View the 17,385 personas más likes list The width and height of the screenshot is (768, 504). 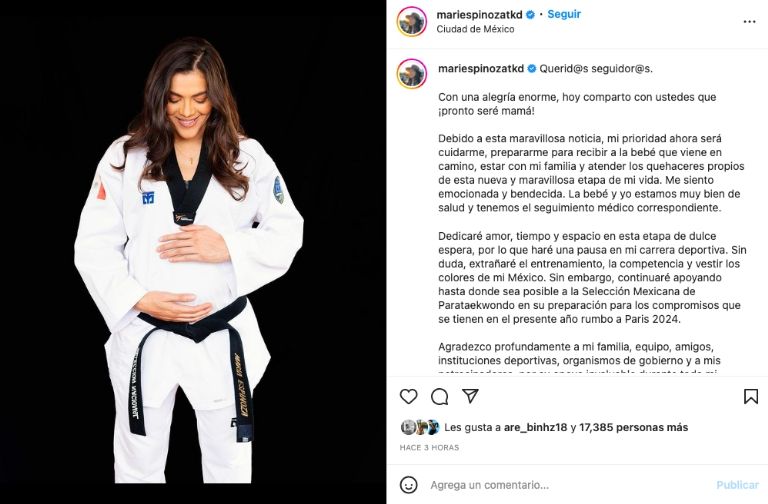pos(633,428)
